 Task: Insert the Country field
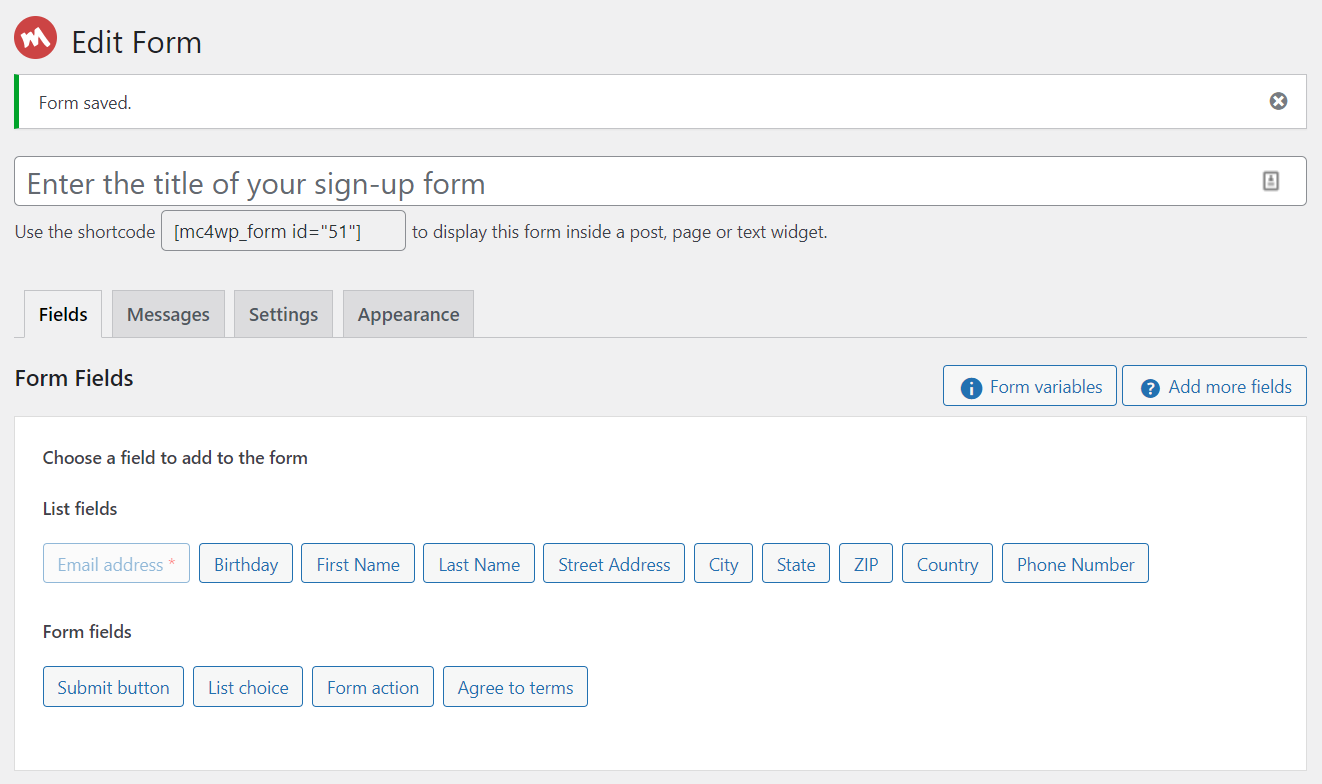(947, 564)
